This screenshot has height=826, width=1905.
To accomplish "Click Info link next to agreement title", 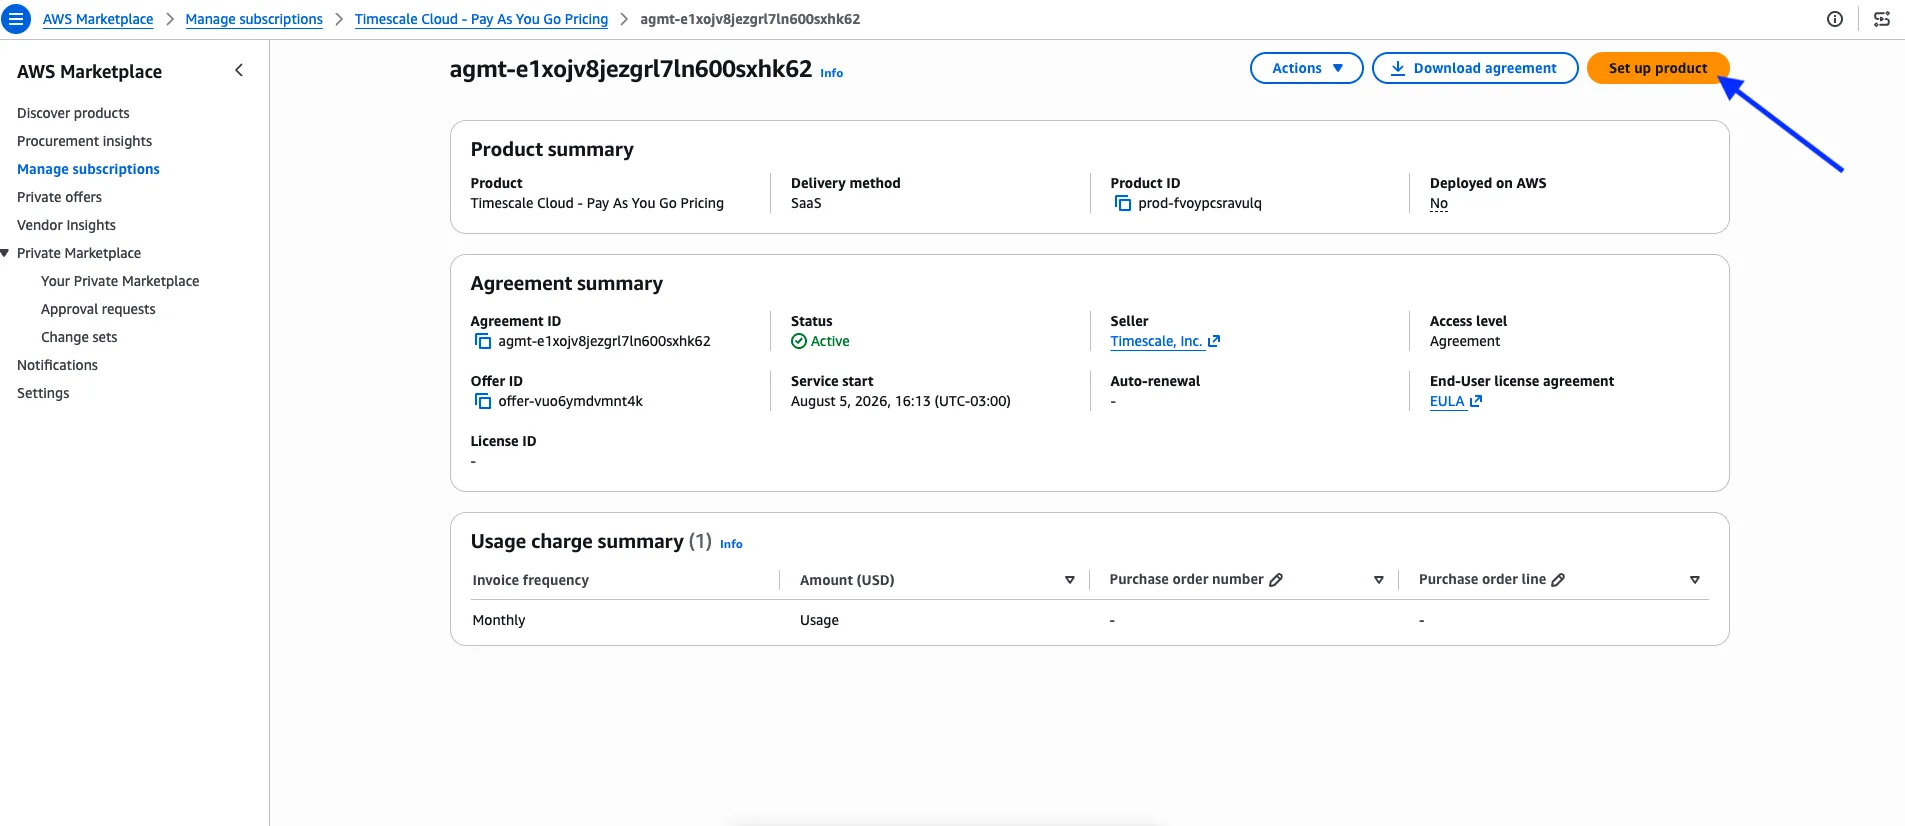I will pos(832,73).
